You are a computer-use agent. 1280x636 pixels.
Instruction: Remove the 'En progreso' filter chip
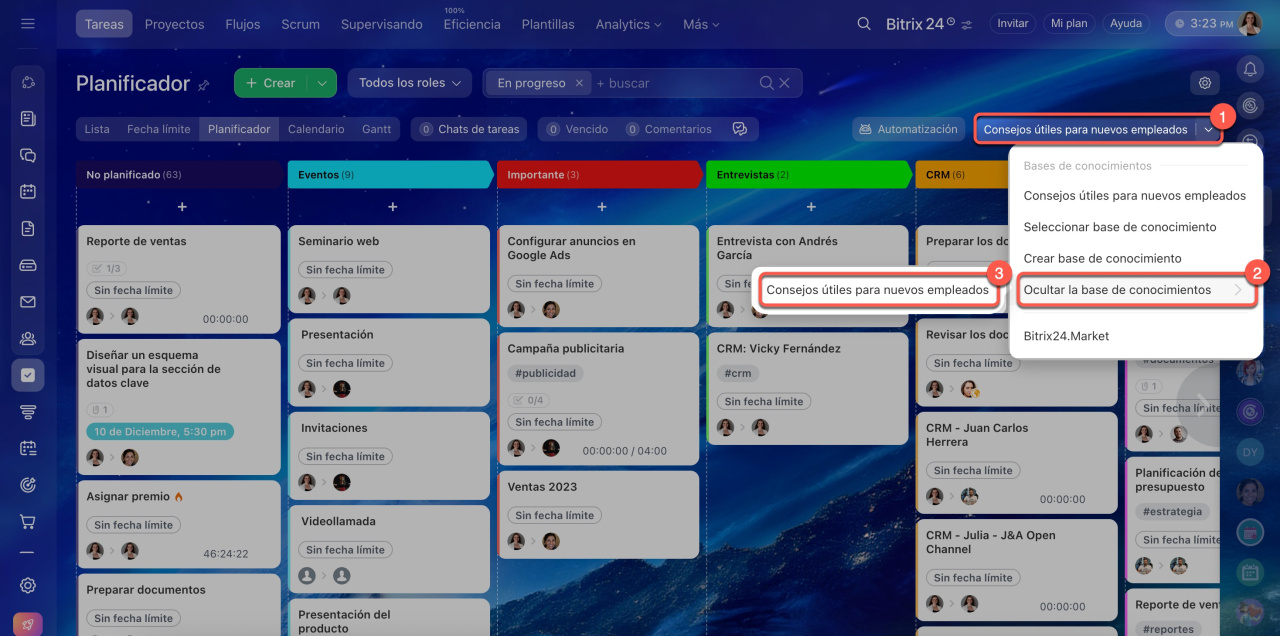tap(580, 83)
